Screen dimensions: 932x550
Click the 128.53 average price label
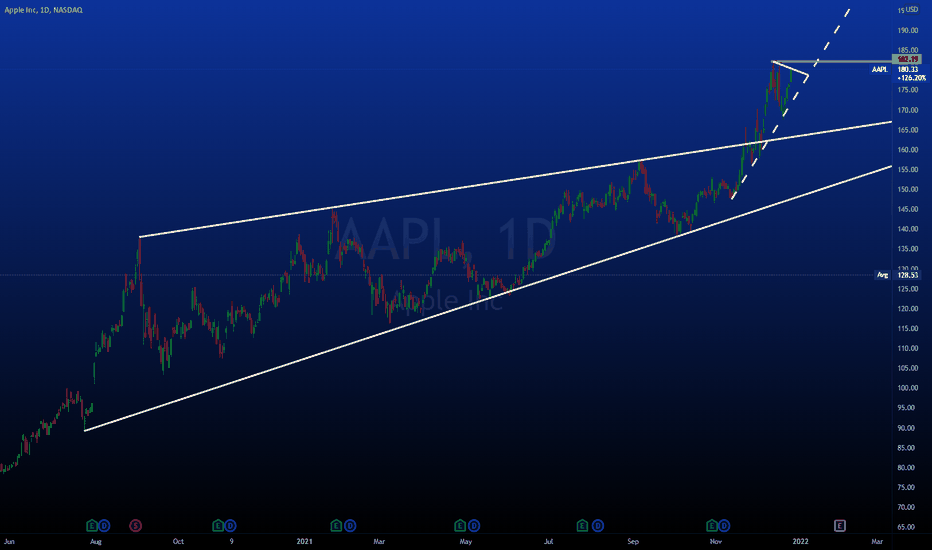click(908, 275)
